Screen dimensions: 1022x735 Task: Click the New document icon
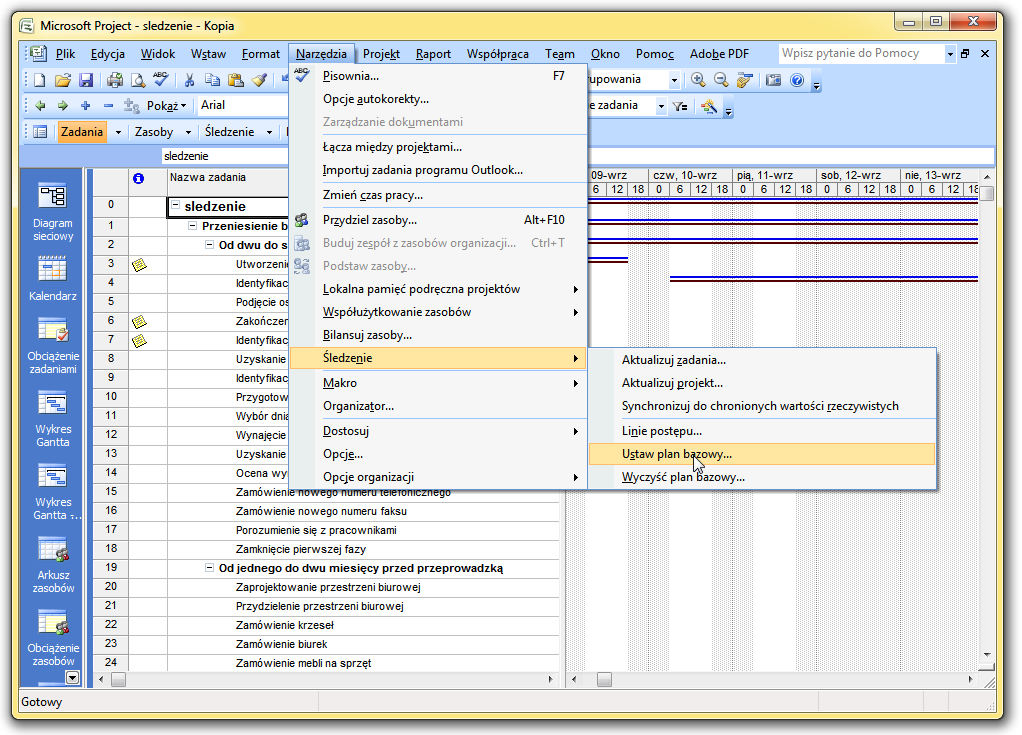click(x=40, y=80)
